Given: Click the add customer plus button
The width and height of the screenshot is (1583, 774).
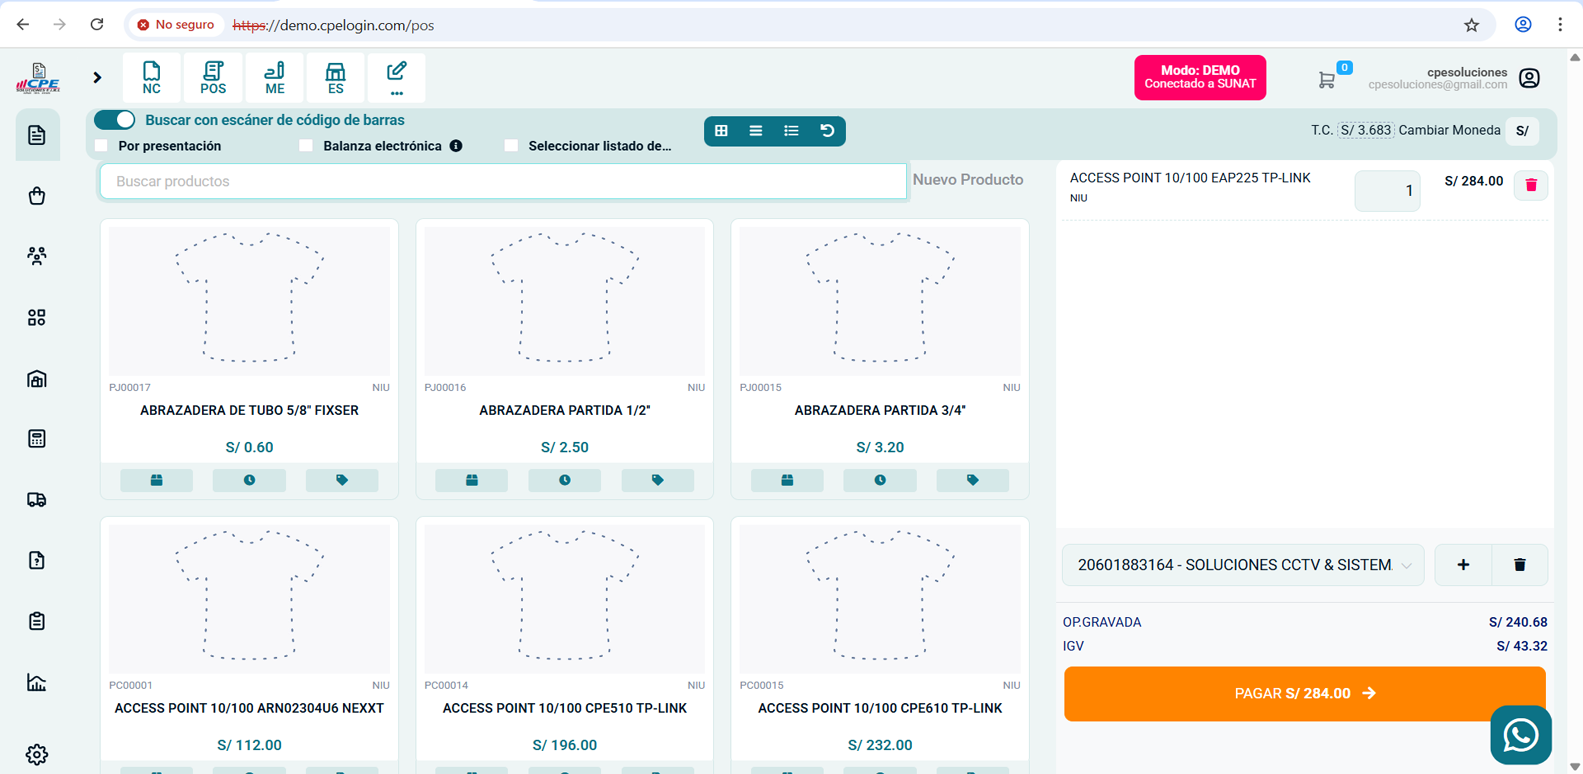Looking at the screenshot, I should [1462, 565].
